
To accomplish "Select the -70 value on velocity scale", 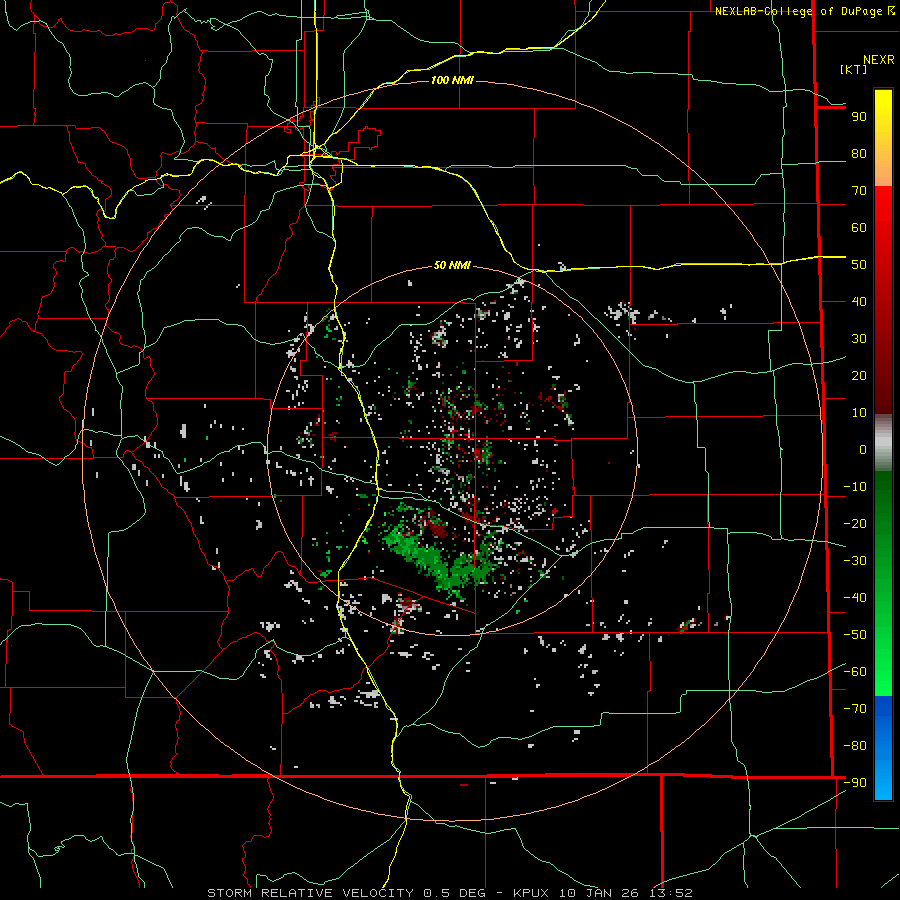I will click(x=855, y=709).
